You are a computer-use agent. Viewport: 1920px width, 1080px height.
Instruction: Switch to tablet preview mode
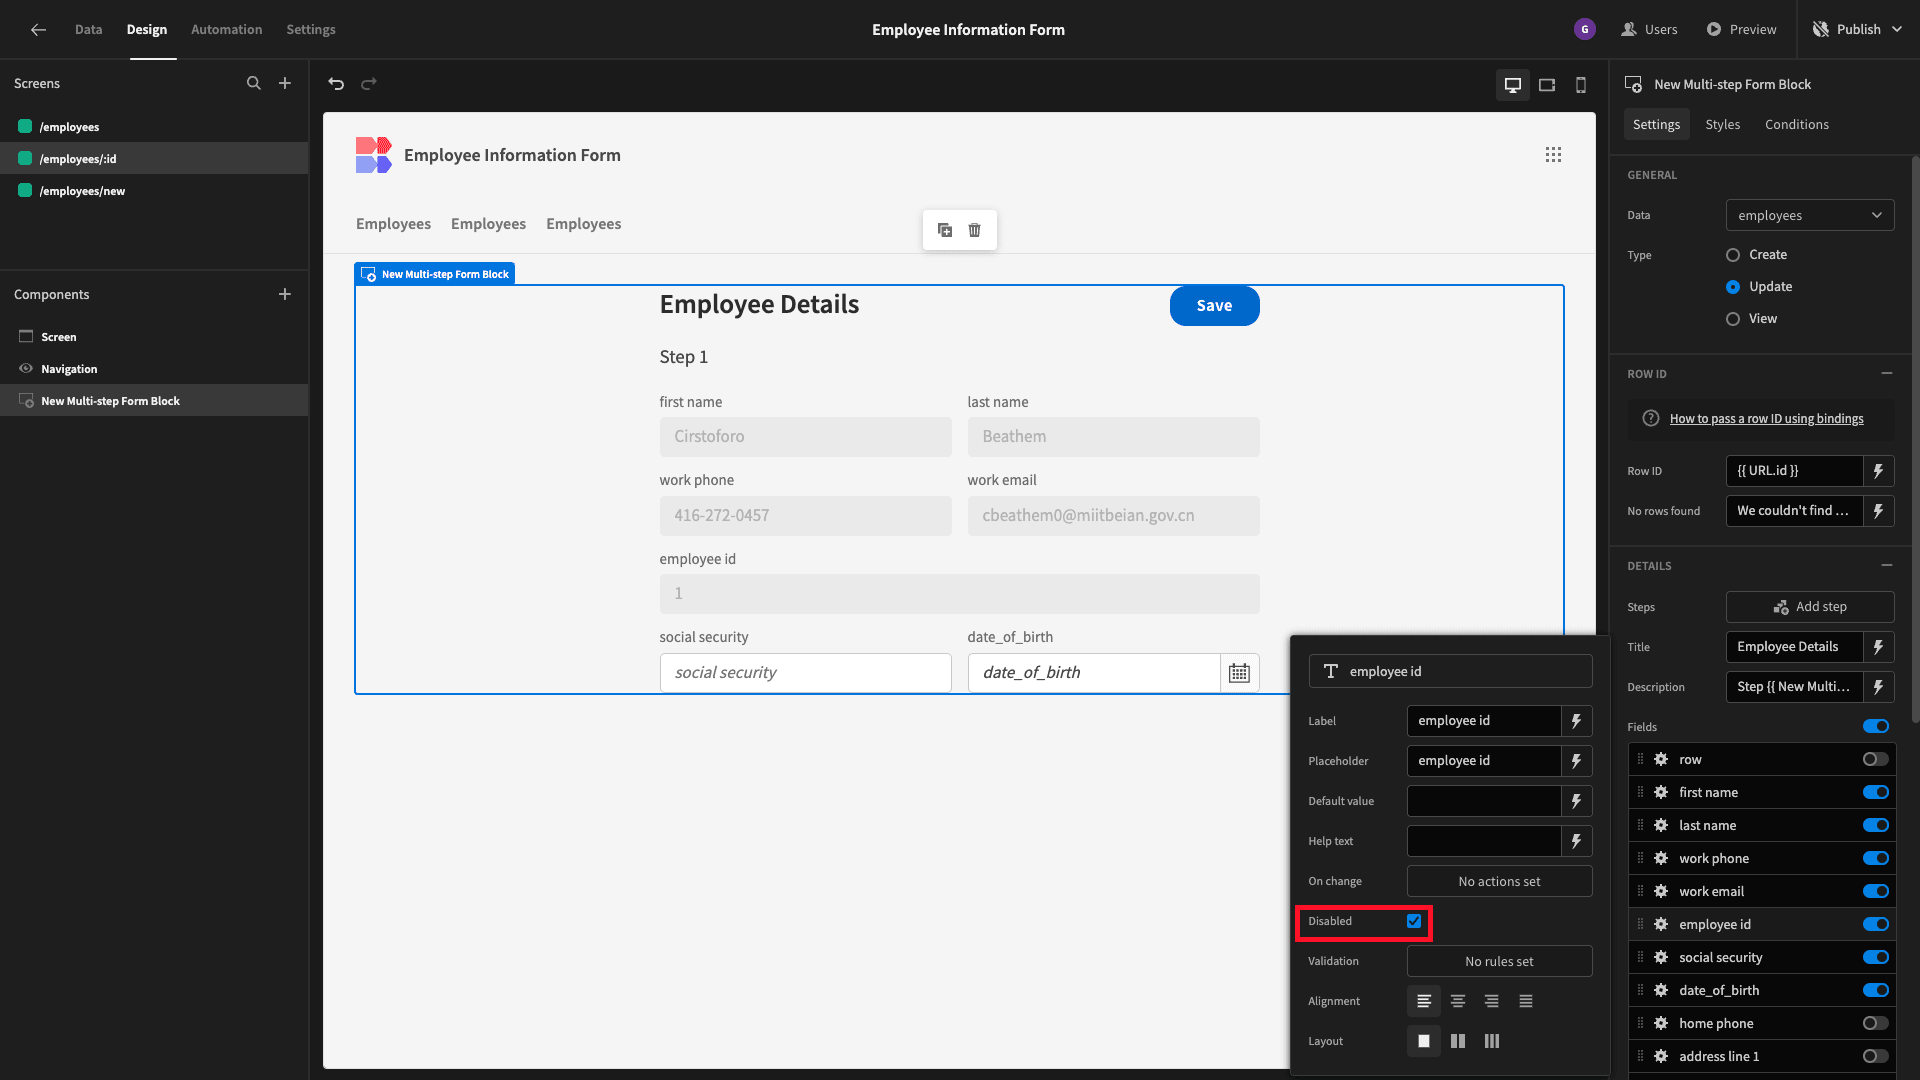point(1547,85)
